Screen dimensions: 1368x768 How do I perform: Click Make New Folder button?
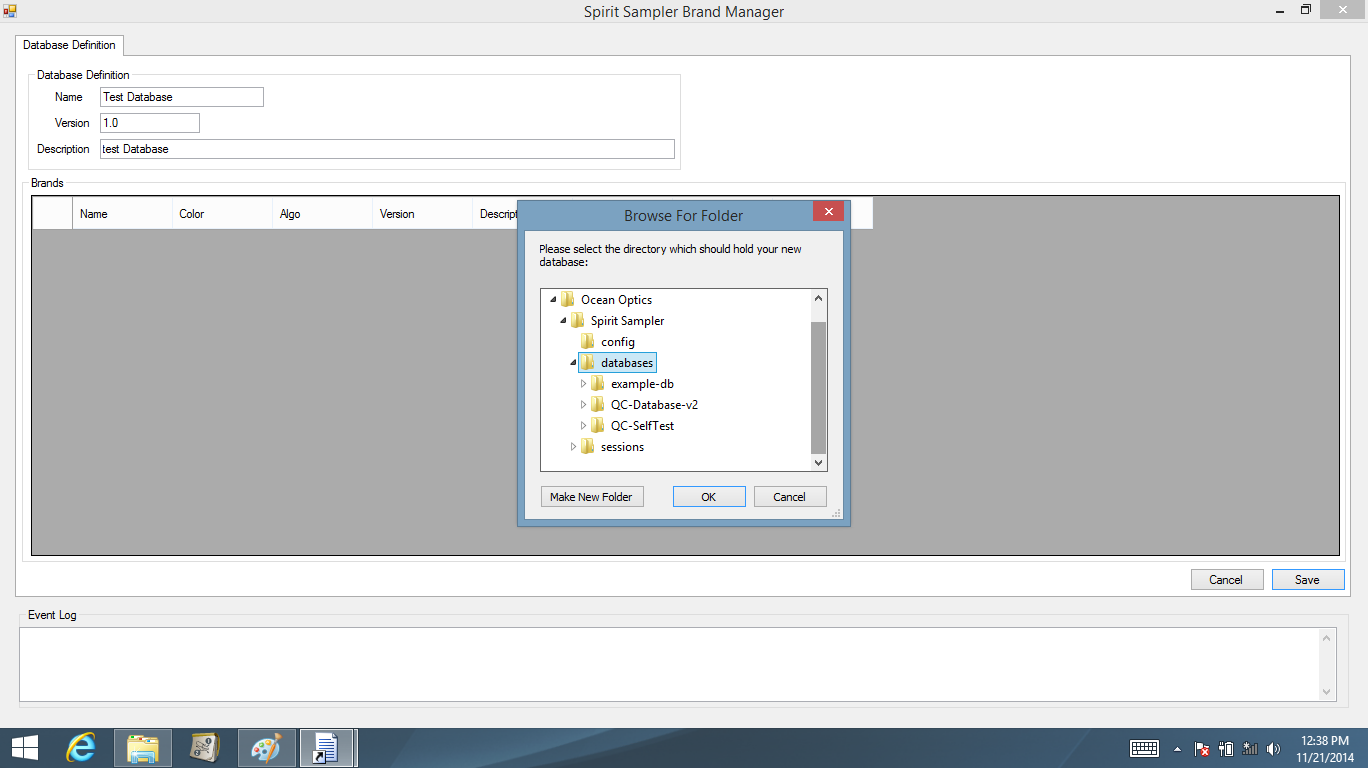(x=591, y=497)
